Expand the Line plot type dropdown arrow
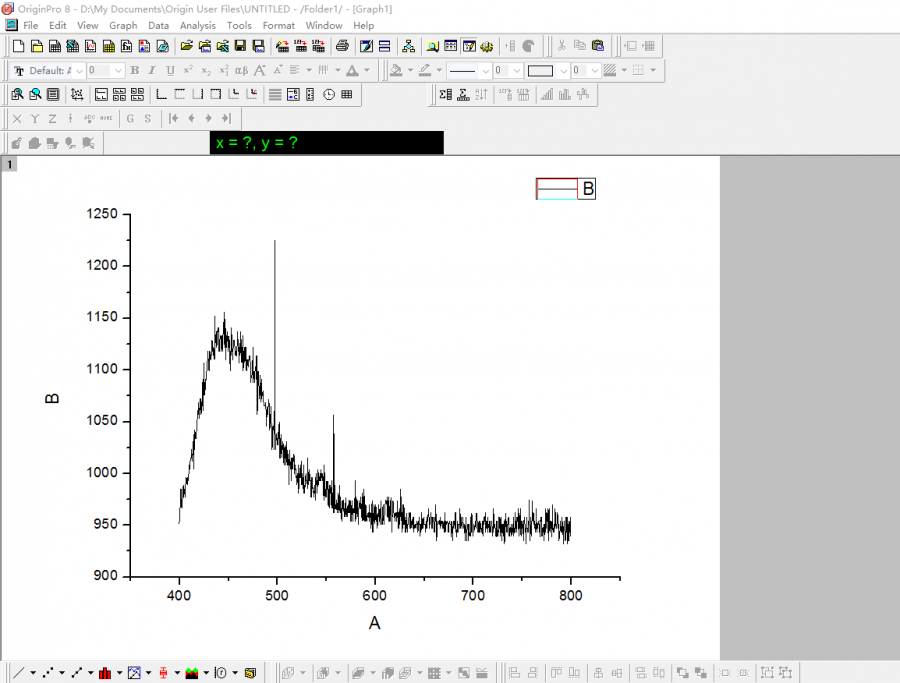This screenshot has width=900, height=683. pos(33,672)
